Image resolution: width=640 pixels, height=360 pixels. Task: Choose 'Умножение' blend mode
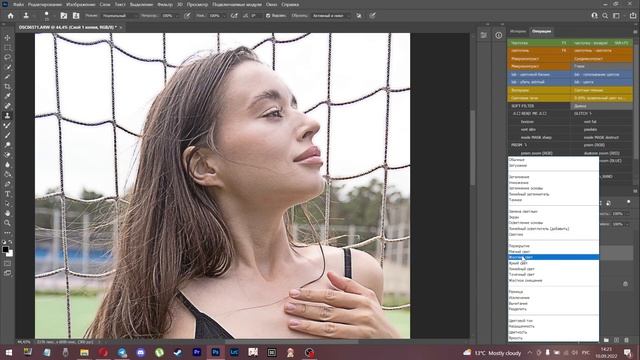(553, 182)
